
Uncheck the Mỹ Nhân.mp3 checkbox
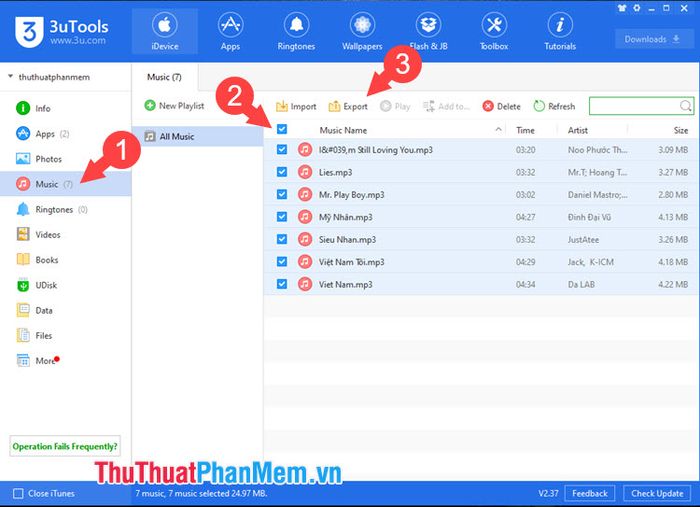click(282, 216)
